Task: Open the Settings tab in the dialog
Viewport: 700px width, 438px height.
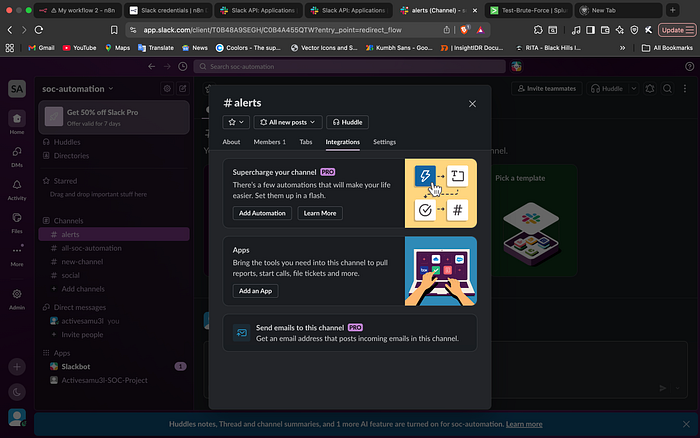Action: pos(384,142)
